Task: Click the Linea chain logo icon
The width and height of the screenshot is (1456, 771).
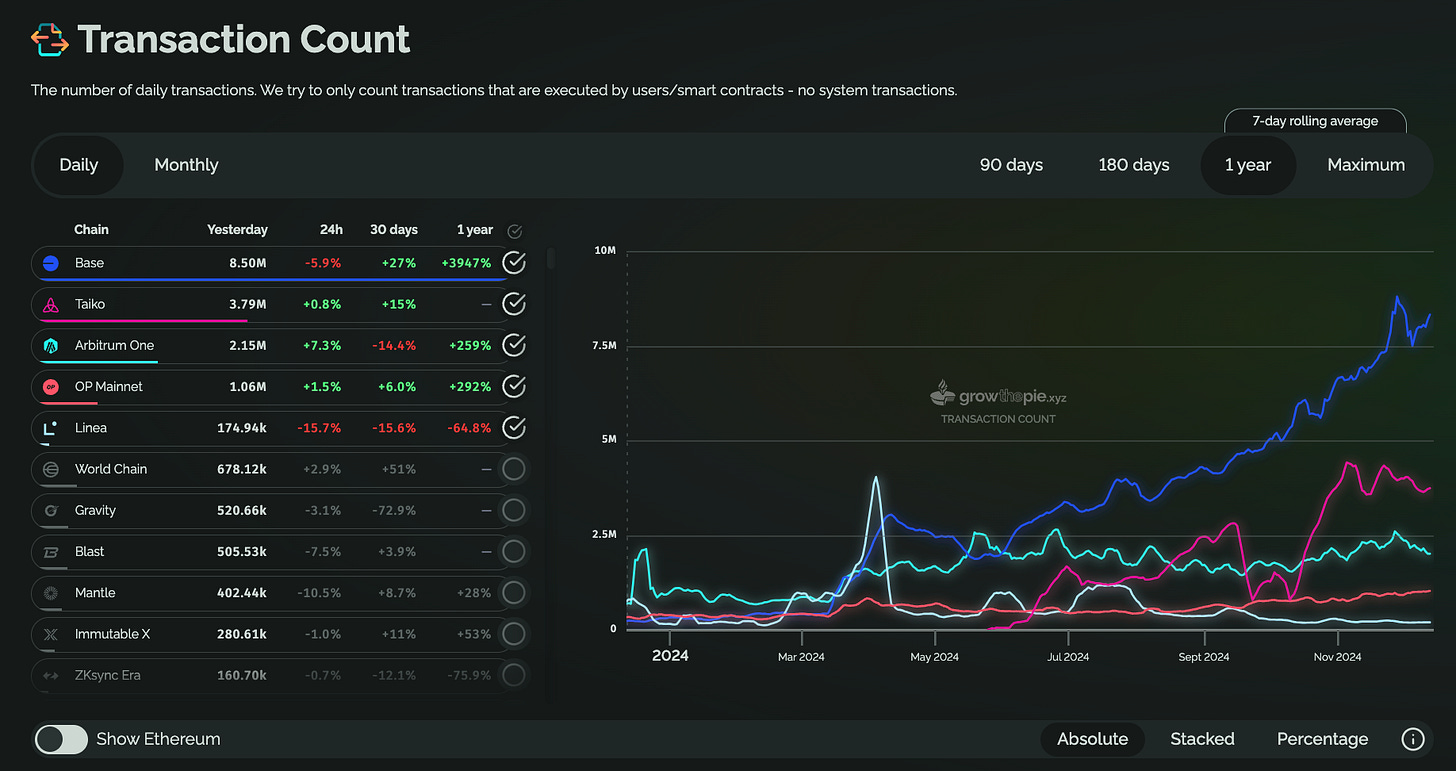Action: [50, 428]
